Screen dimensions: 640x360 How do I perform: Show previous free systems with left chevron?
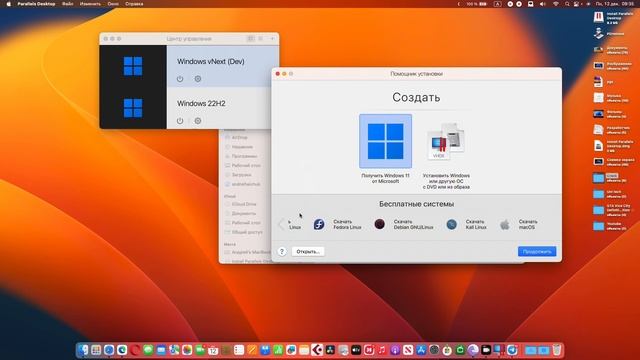pos(281,224)
